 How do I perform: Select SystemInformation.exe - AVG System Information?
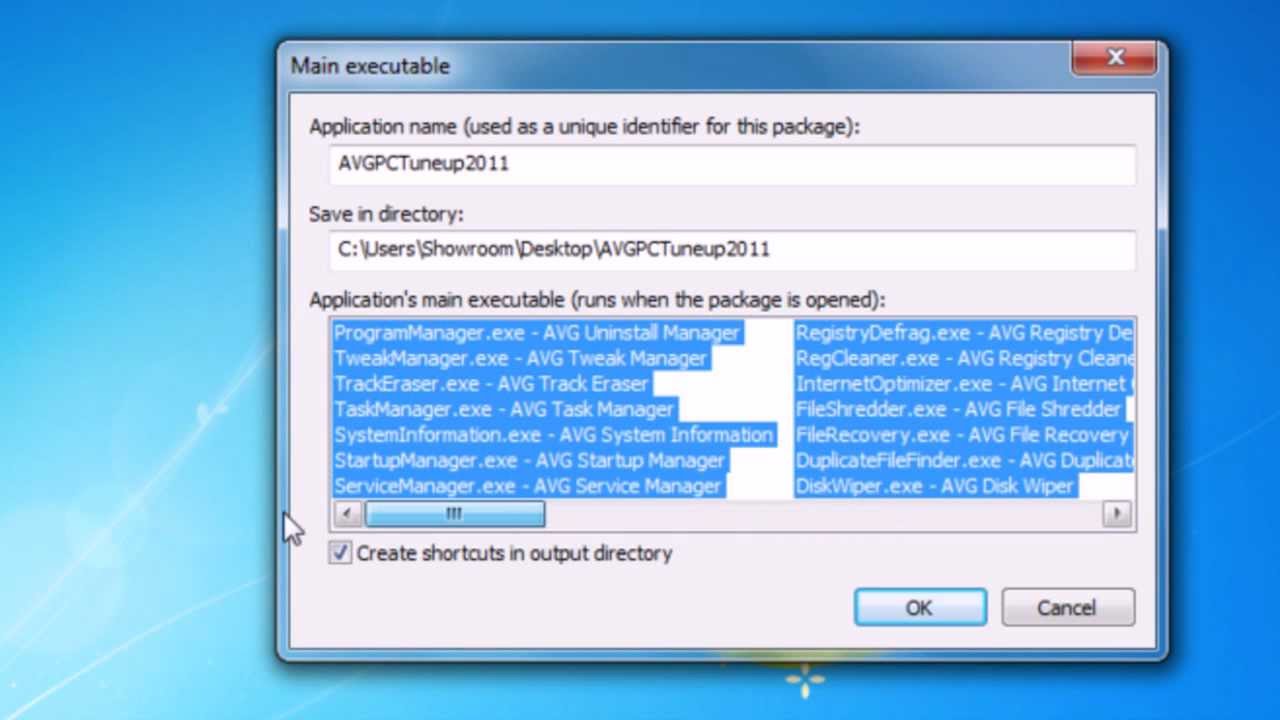coord(553,435)
